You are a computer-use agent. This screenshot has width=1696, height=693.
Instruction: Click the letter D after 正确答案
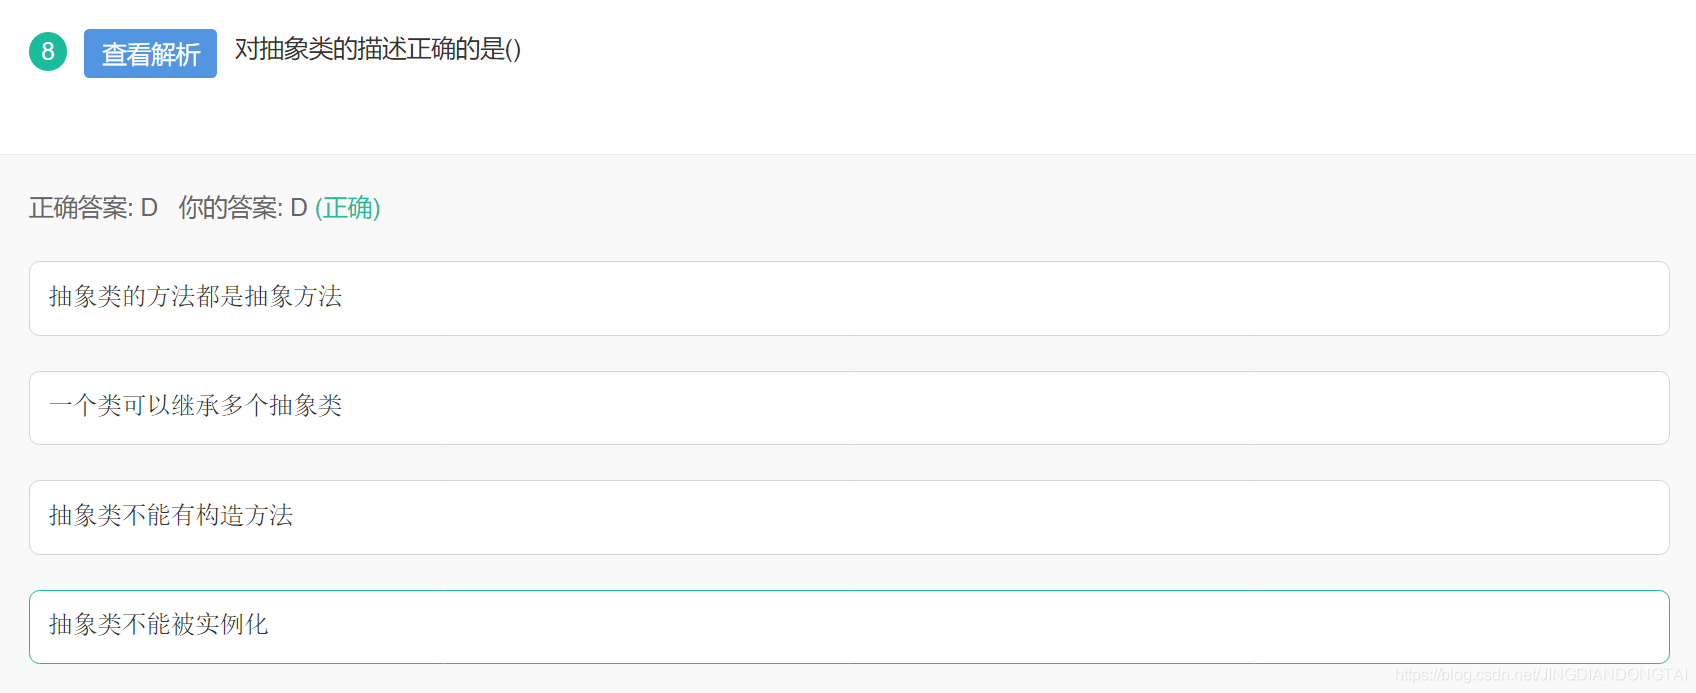point(149,208)
